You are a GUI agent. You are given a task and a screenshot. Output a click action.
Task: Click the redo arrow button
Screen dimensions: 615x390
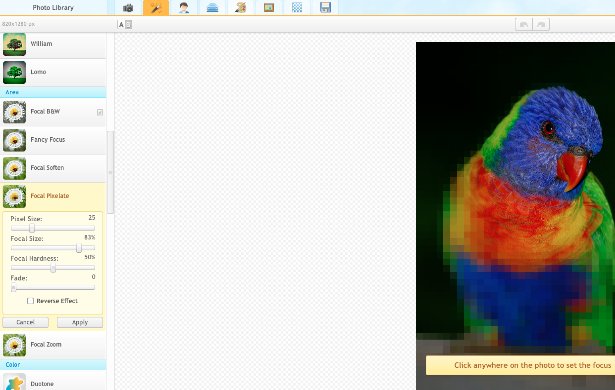click(x=541, y=24)
